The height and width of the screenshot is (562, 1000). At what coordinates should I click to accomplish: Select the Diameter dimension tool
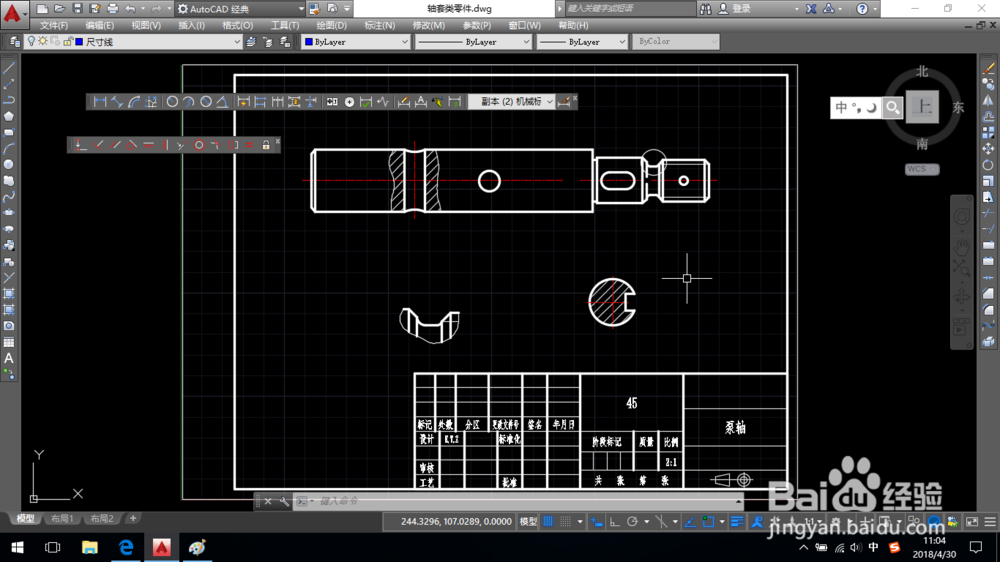coord(205,101)
